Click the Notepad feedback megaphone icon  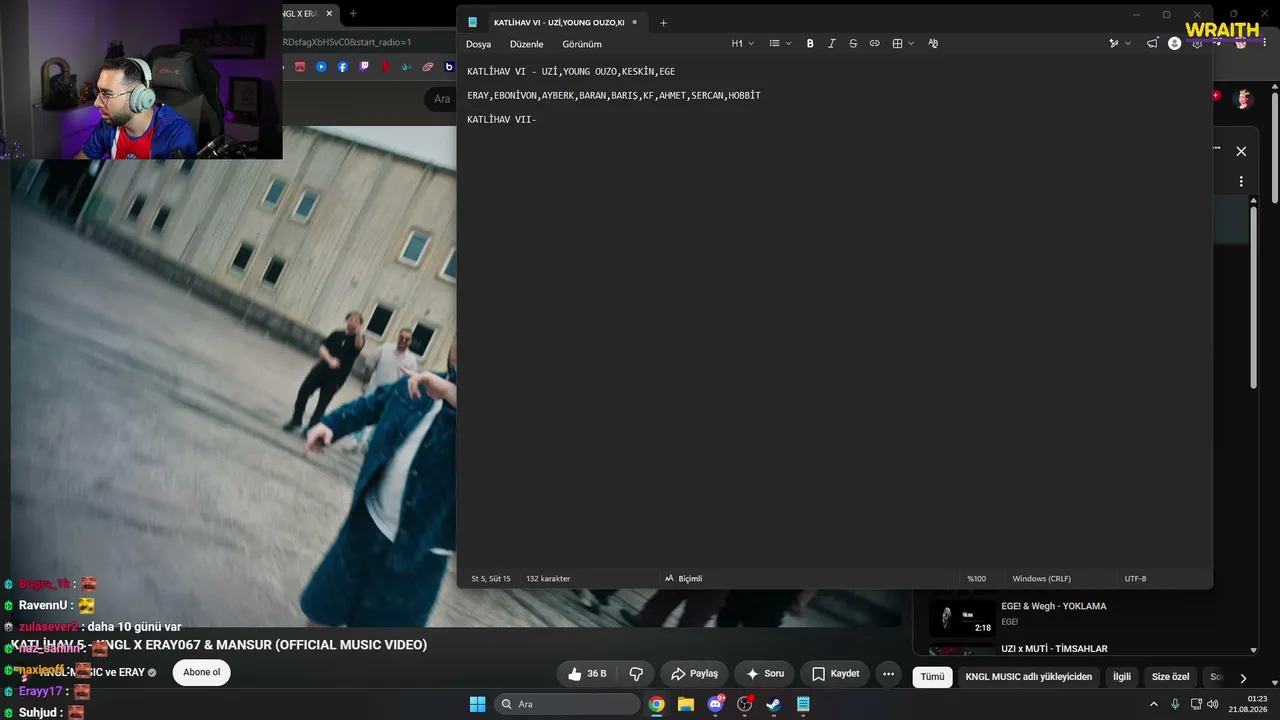pyautogui.click(x=1152, y=44)
